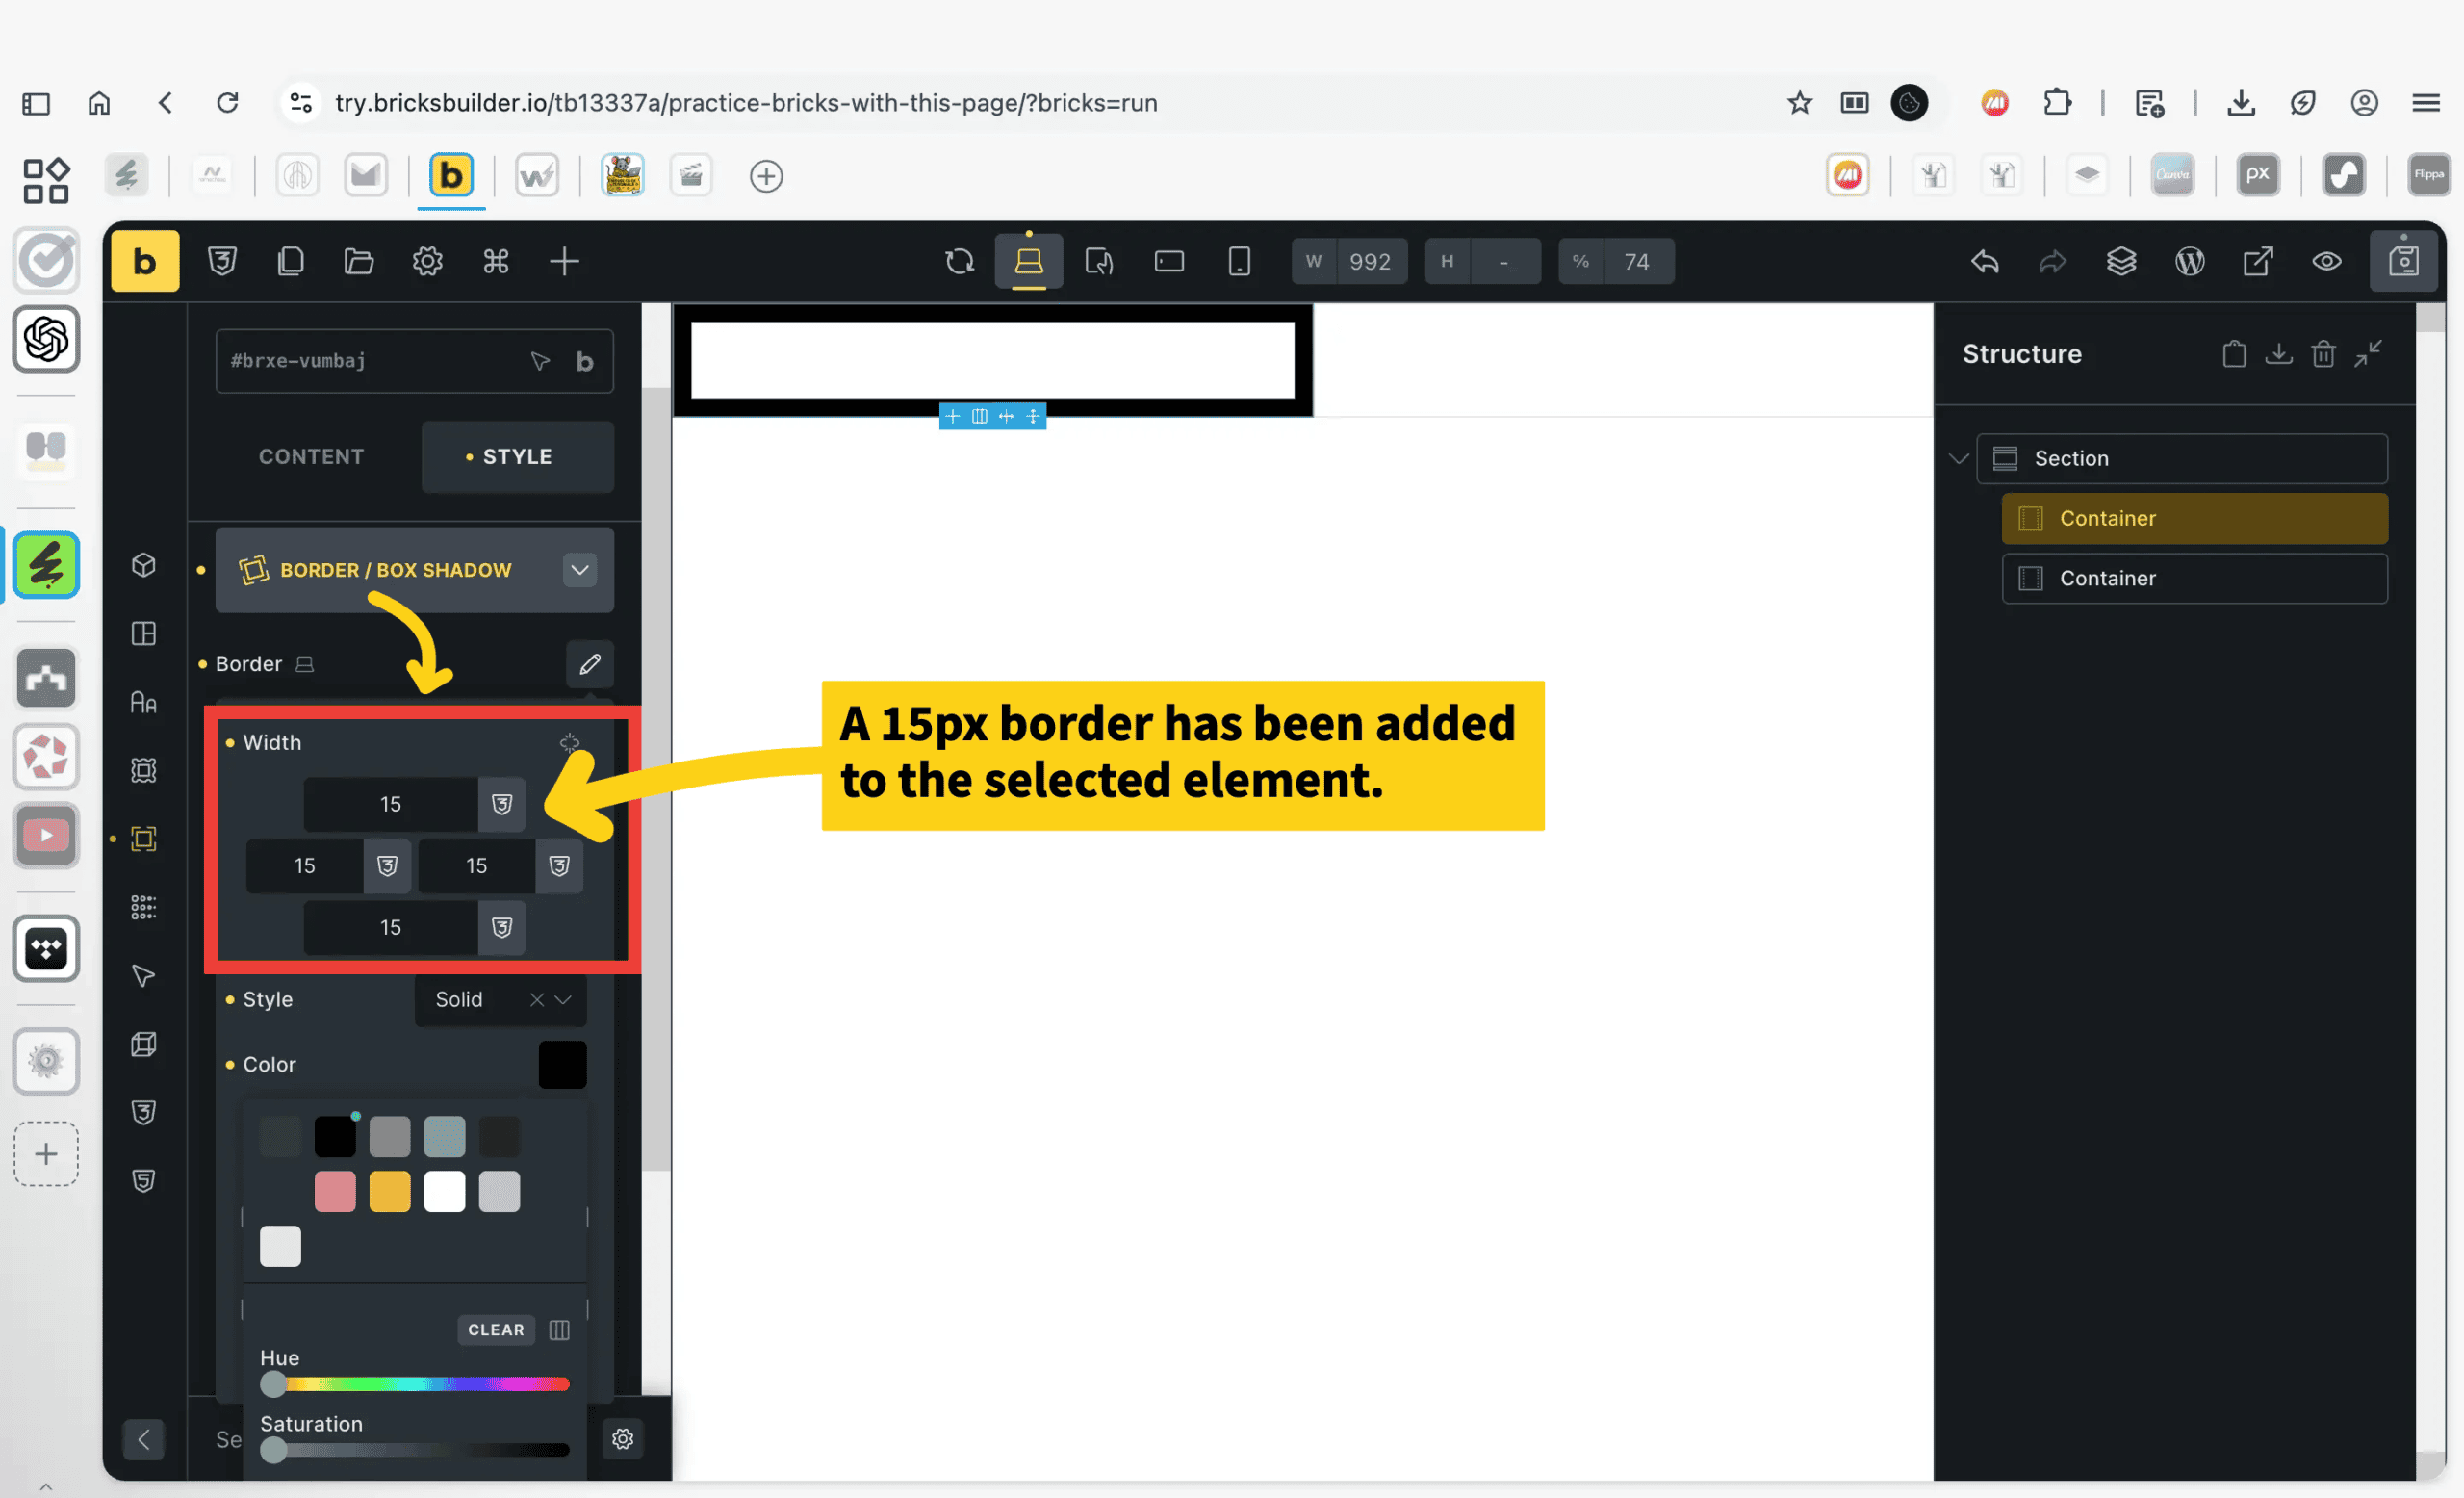The width and height of the screenshot is (2464, 1498).
Task: Open the Pages icon in the toolbar
Action: (x=290, y=261)
